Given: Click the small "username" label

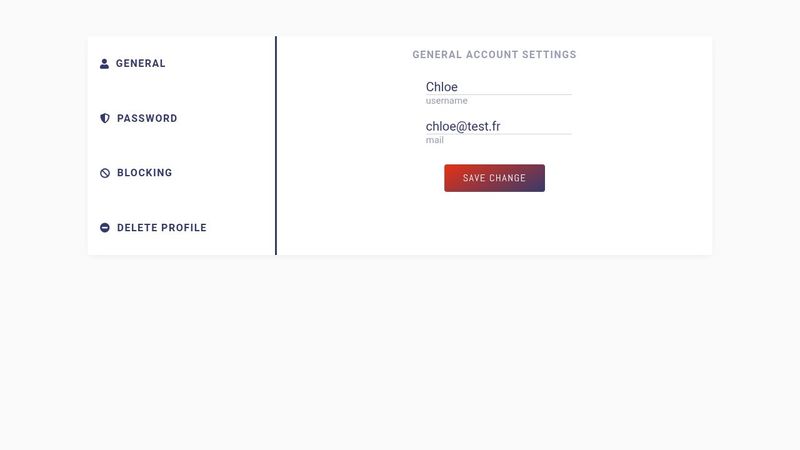Looking at the screenshot, I should 446,101.
